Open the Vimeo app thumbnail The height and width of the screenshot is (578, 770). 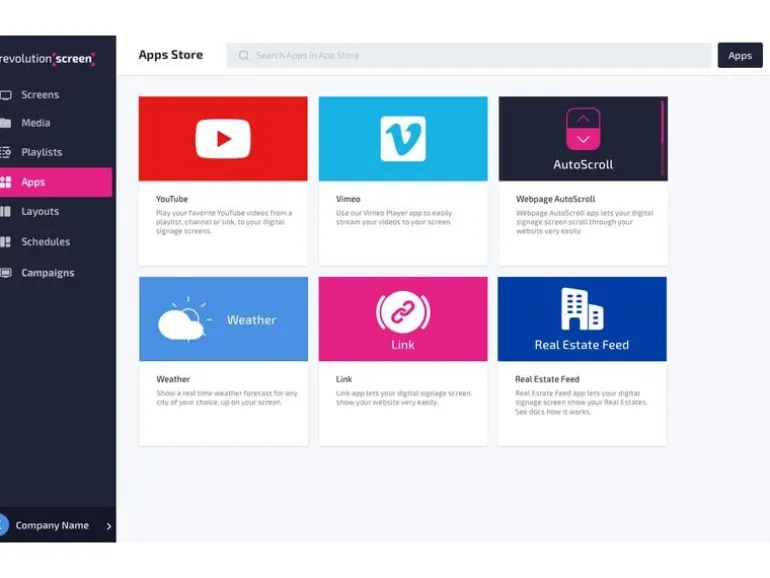[403, 138]
